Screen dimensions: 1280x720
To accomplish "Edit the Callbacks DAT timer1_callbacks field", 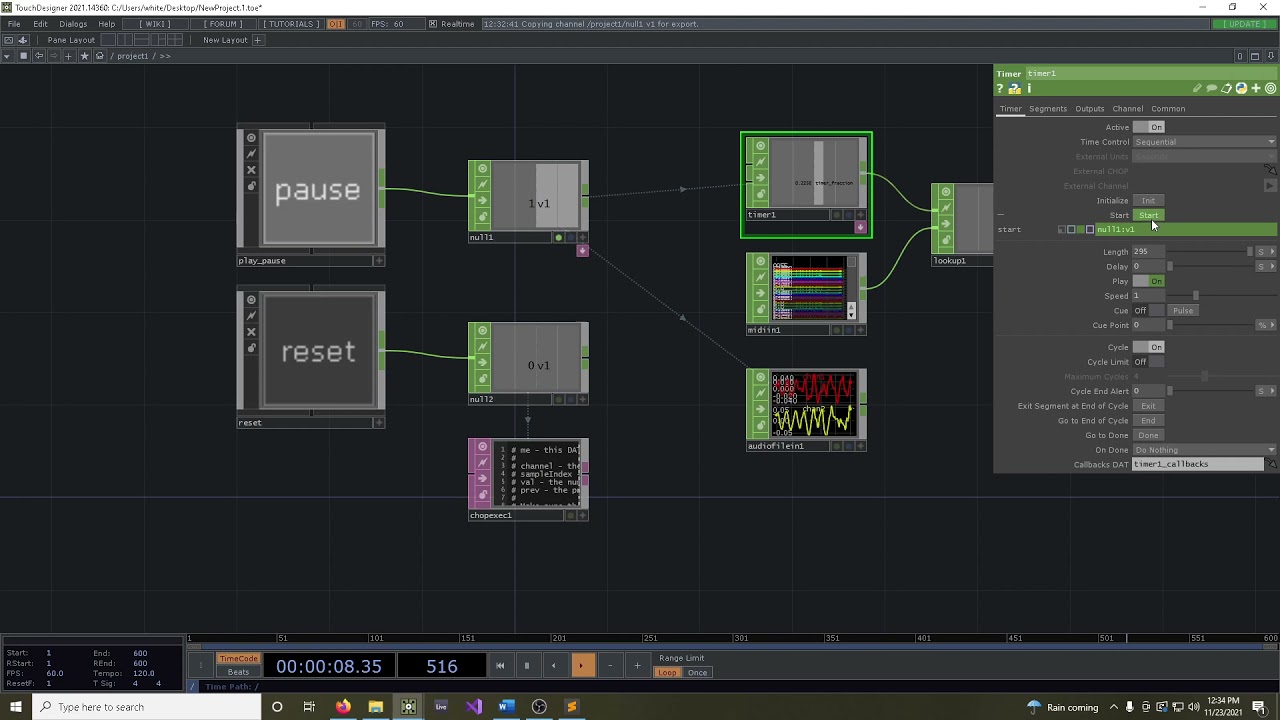I will [x=1198, y=464].
